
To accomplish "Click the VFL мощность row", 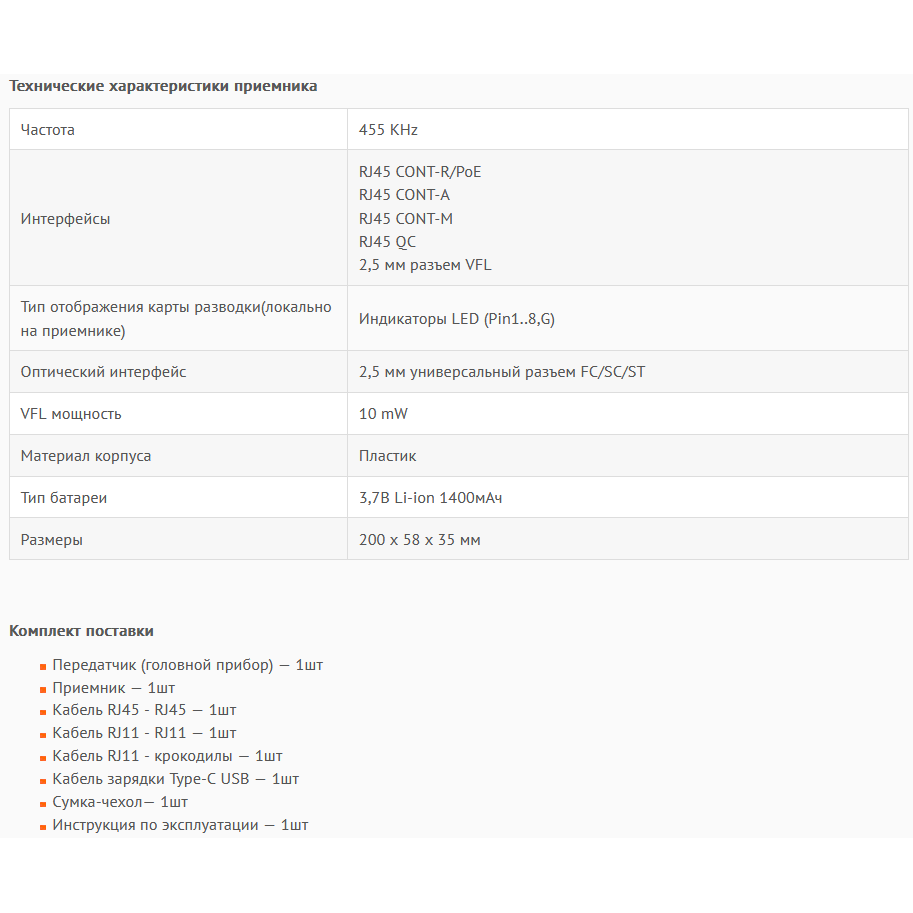I will pos(66,413).
